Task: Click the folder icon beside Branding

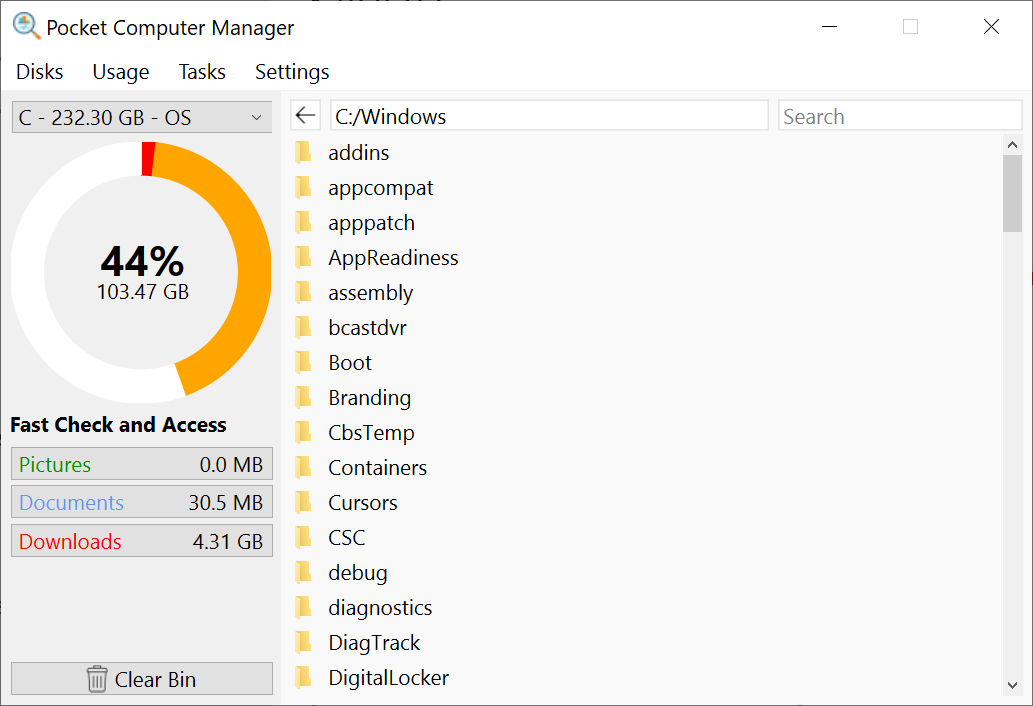Action: click(304, 397)
